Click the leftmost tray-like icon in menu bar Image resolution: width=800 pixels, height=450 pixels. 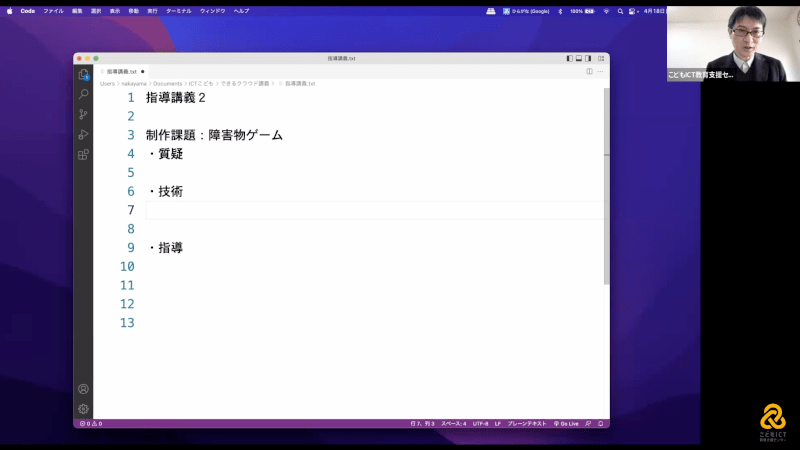490,11
